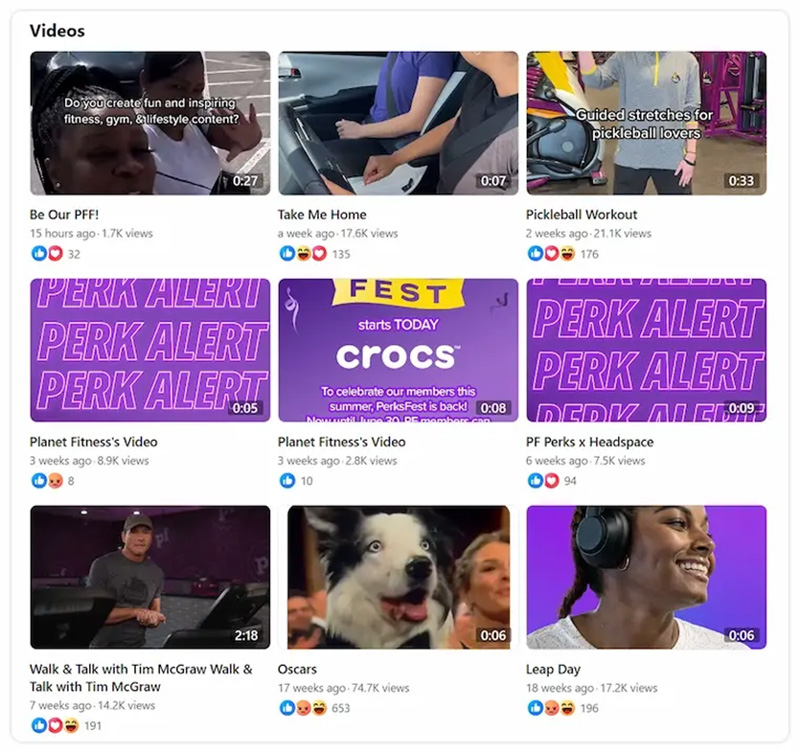Viewport: 800px width, 752px height.
Task: Open the Pickleball Workout video thumbnail
Action: [646, 123]
